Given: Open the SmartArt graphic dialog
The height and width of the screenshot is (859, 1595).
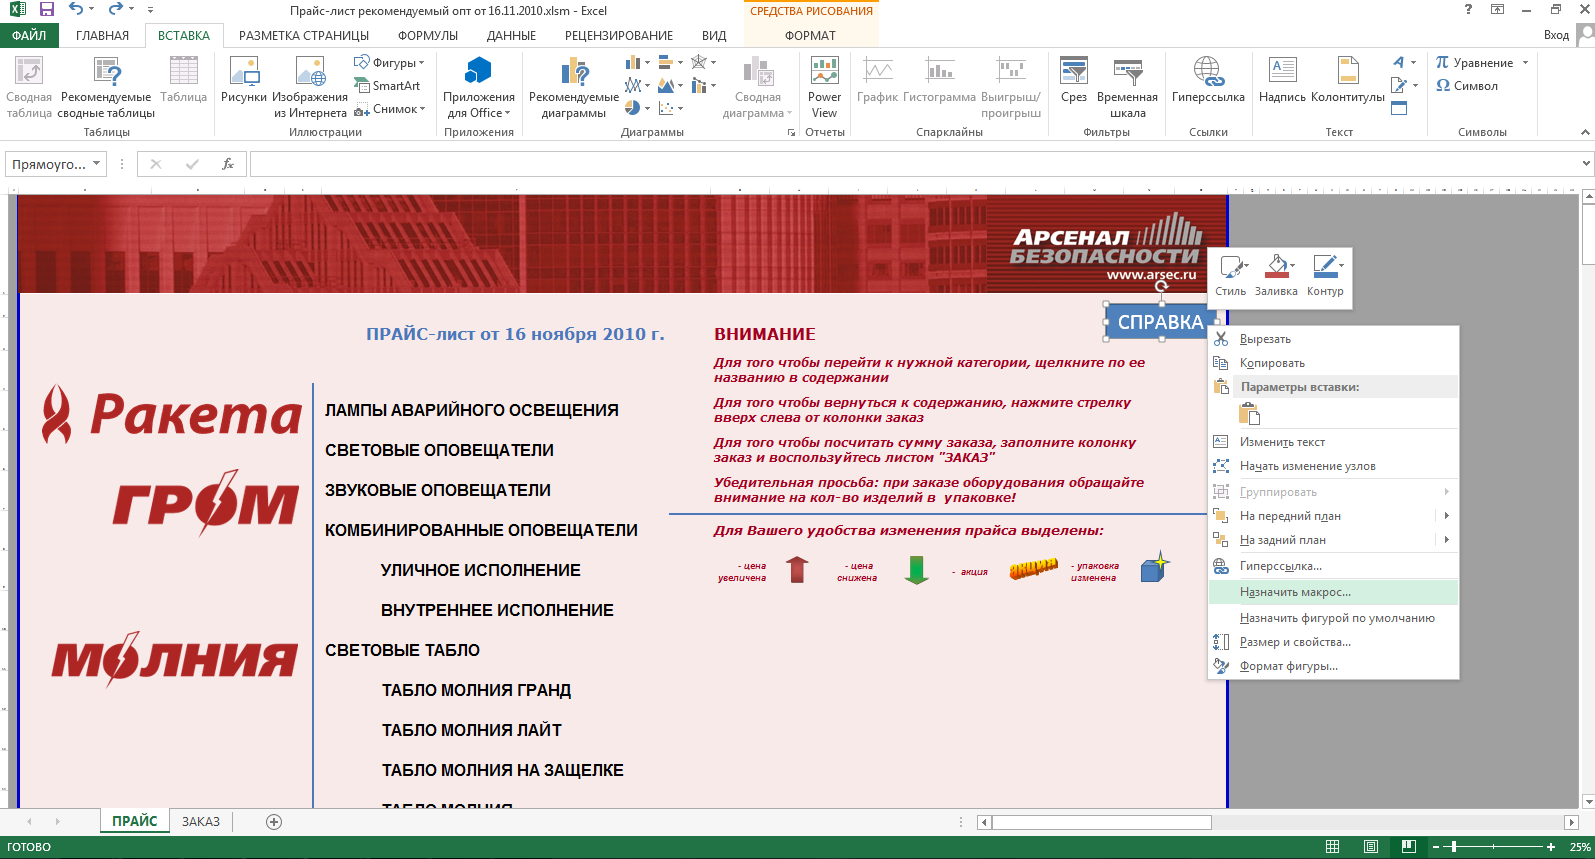Looking at the screenshot, I should pos(387,86).
